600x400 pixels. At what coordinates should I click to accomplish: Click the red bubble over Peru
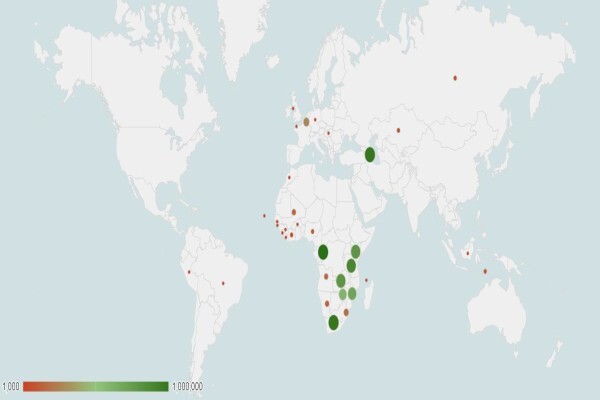tap(189, 272)
